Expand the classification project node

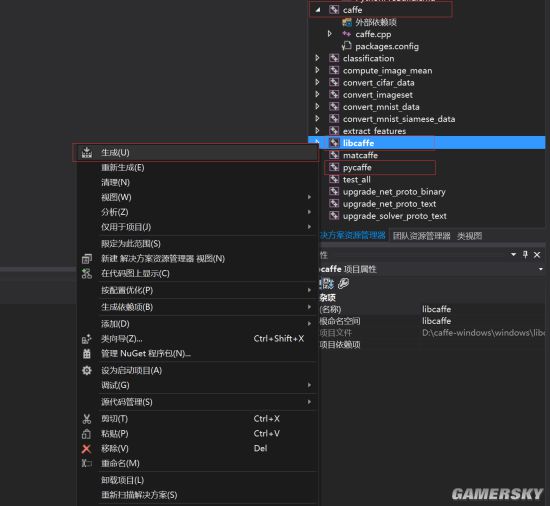[317, 58]
